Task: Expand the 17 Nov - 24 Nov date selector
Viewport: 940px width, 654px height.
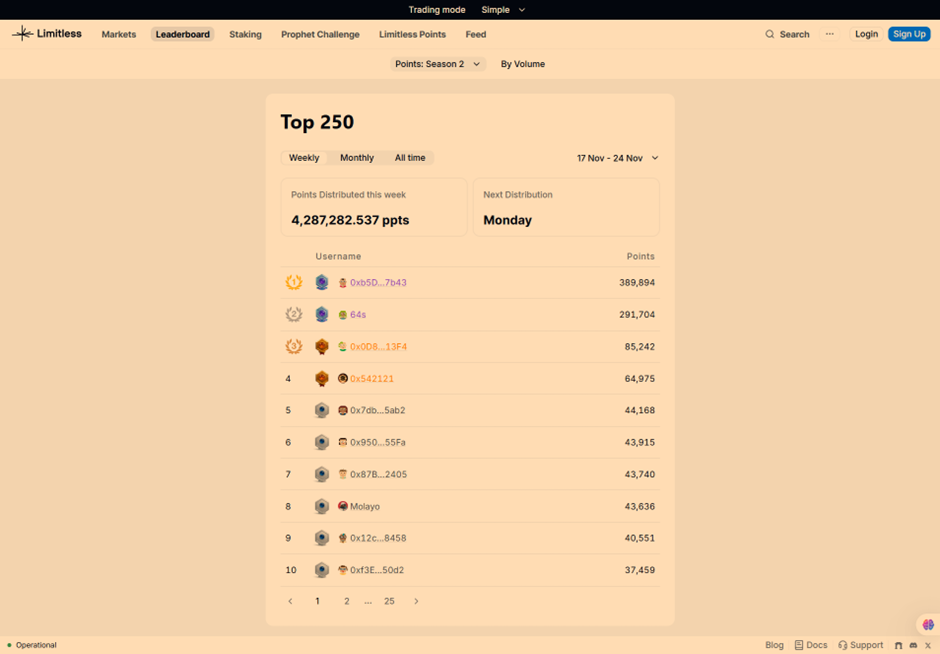Action: [617, 157]
